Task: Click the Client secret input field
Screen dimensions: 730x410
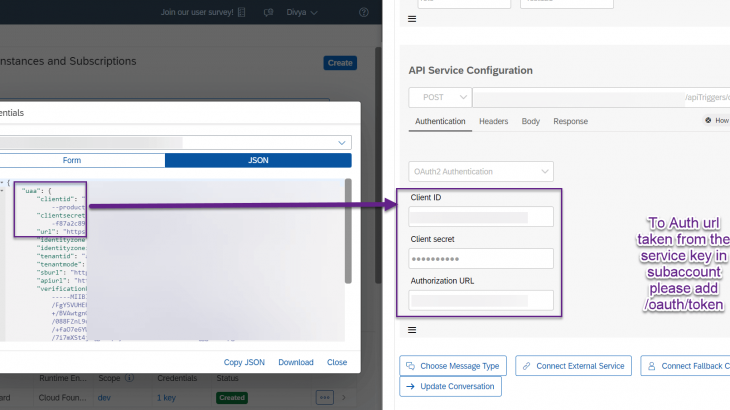Action: 481,259
